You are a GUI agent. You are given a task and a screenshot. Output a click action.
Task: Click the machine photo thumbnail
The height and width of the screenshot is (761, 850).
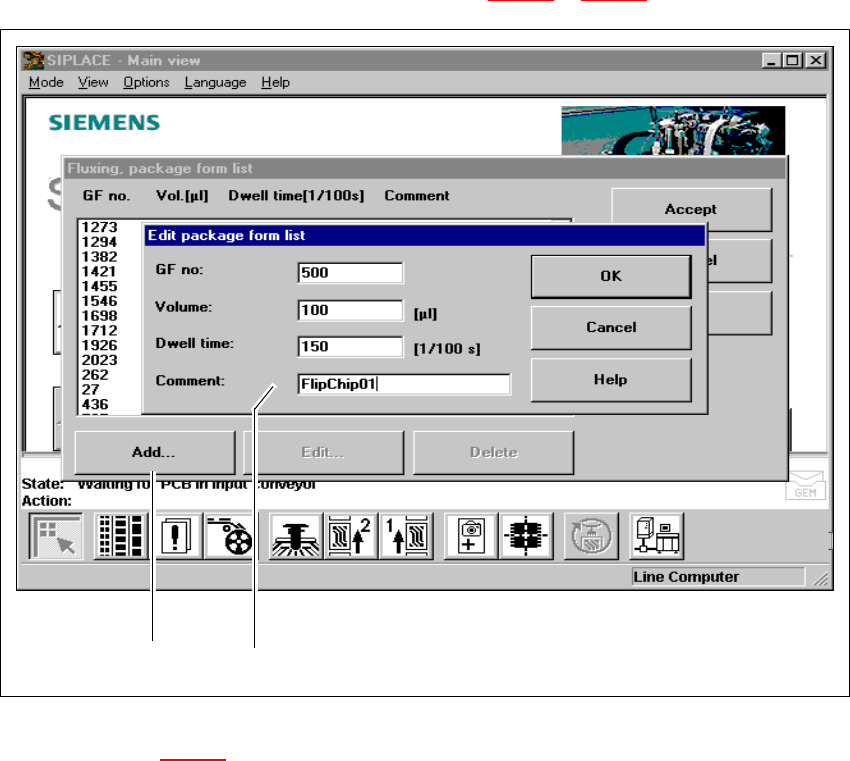[x=673, y=131]
